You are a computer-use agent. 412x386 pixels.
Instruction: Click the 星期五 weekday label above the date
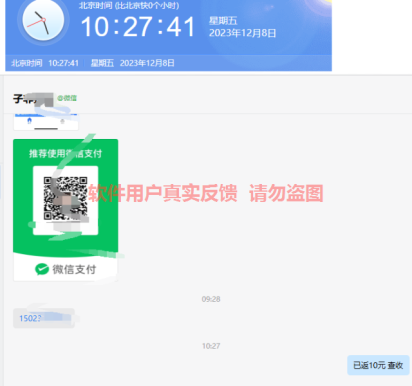pos(223,21)
